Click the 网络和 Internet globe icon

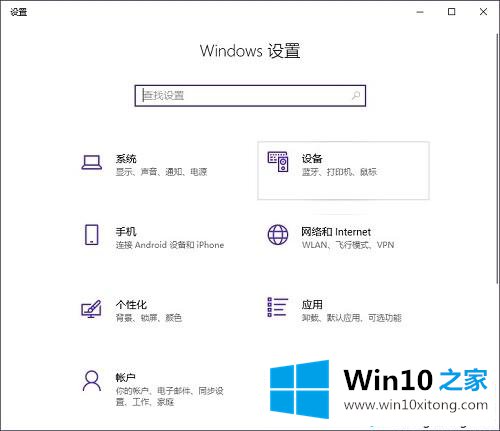pyautogui.click(x=278, y=235)
